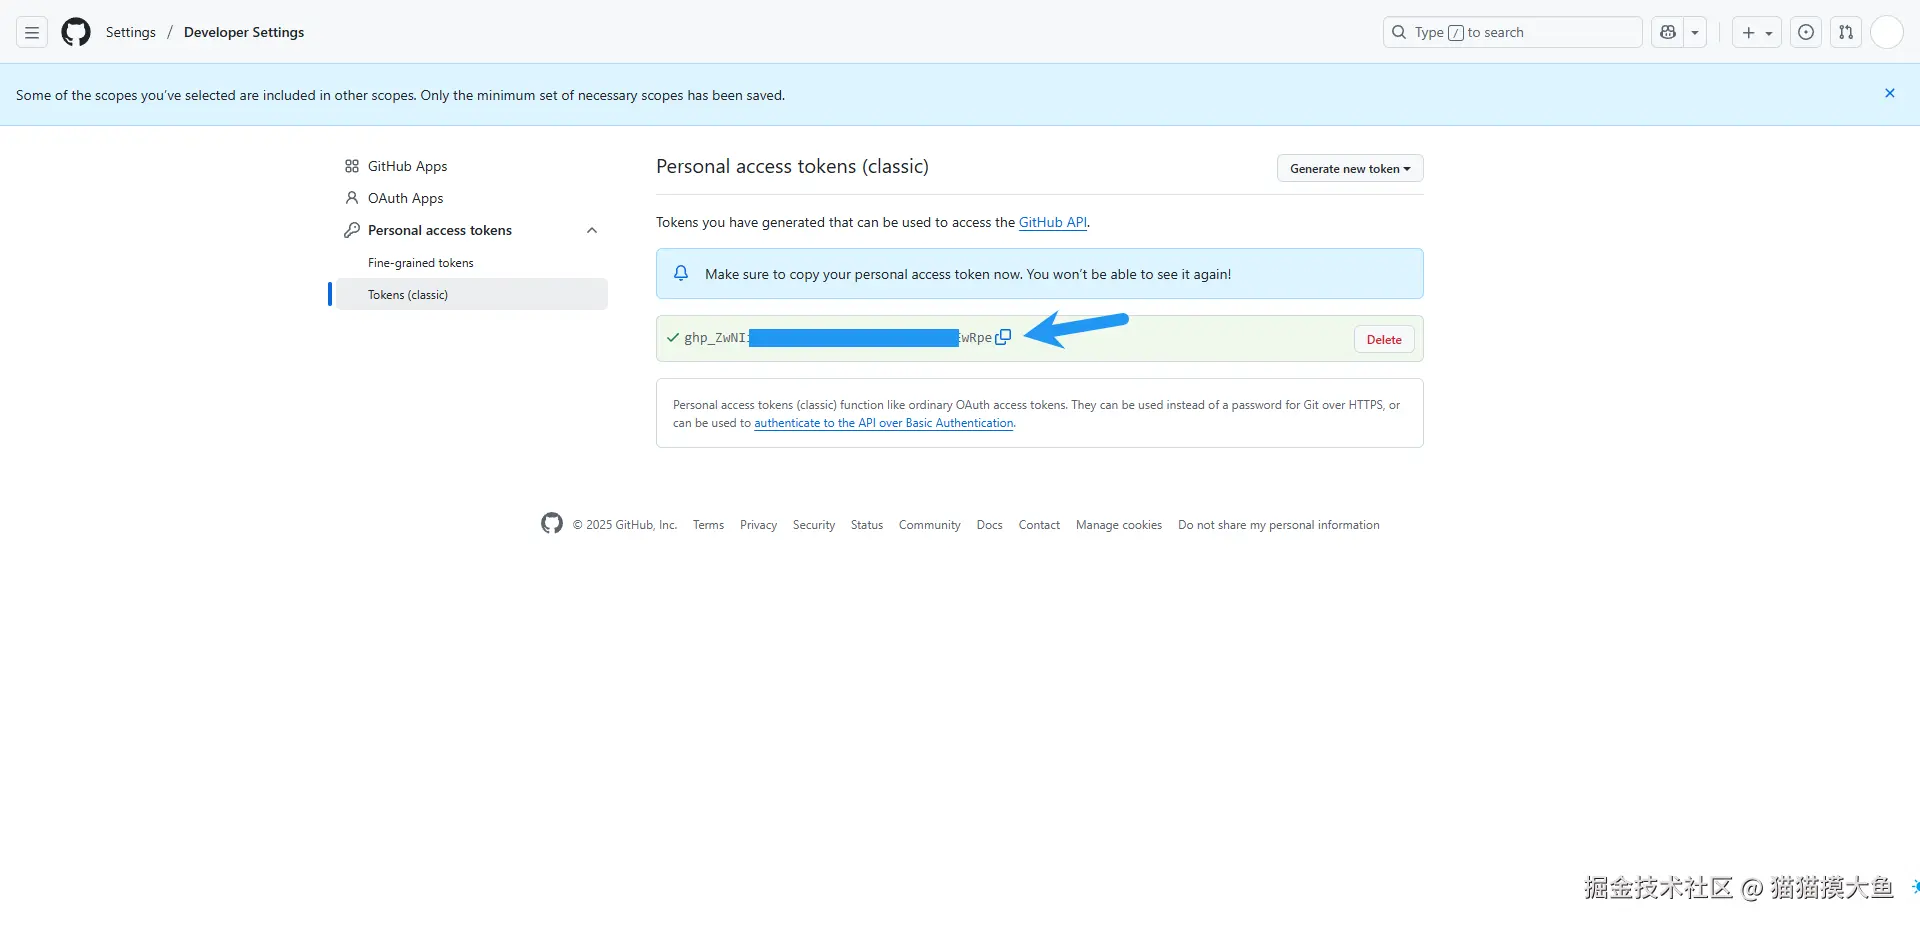1920x927 pixels.
Task: Open the Generate new token dropdown
Action: 1350,168
